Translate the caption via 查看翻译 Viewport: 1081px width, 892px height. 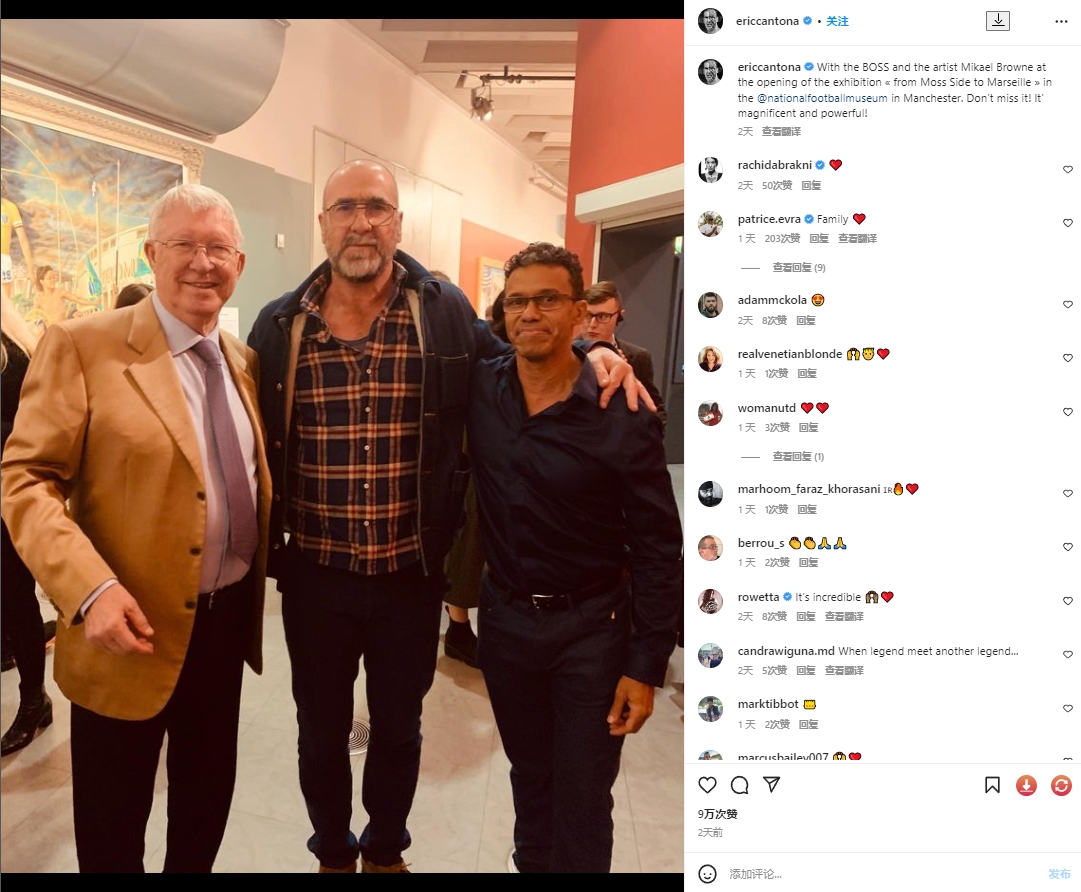pos(781,131)
